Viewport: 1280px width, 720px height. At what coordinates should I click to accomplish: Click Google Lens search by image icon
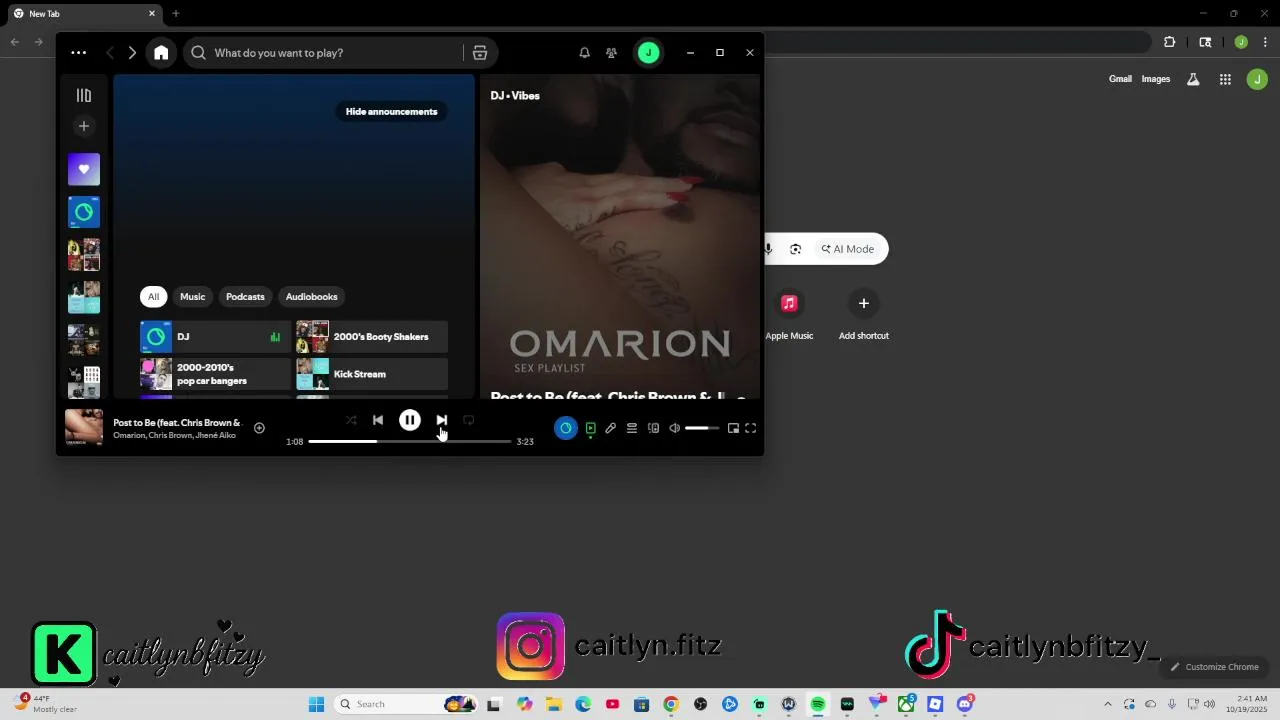click(x=795, y=249)
